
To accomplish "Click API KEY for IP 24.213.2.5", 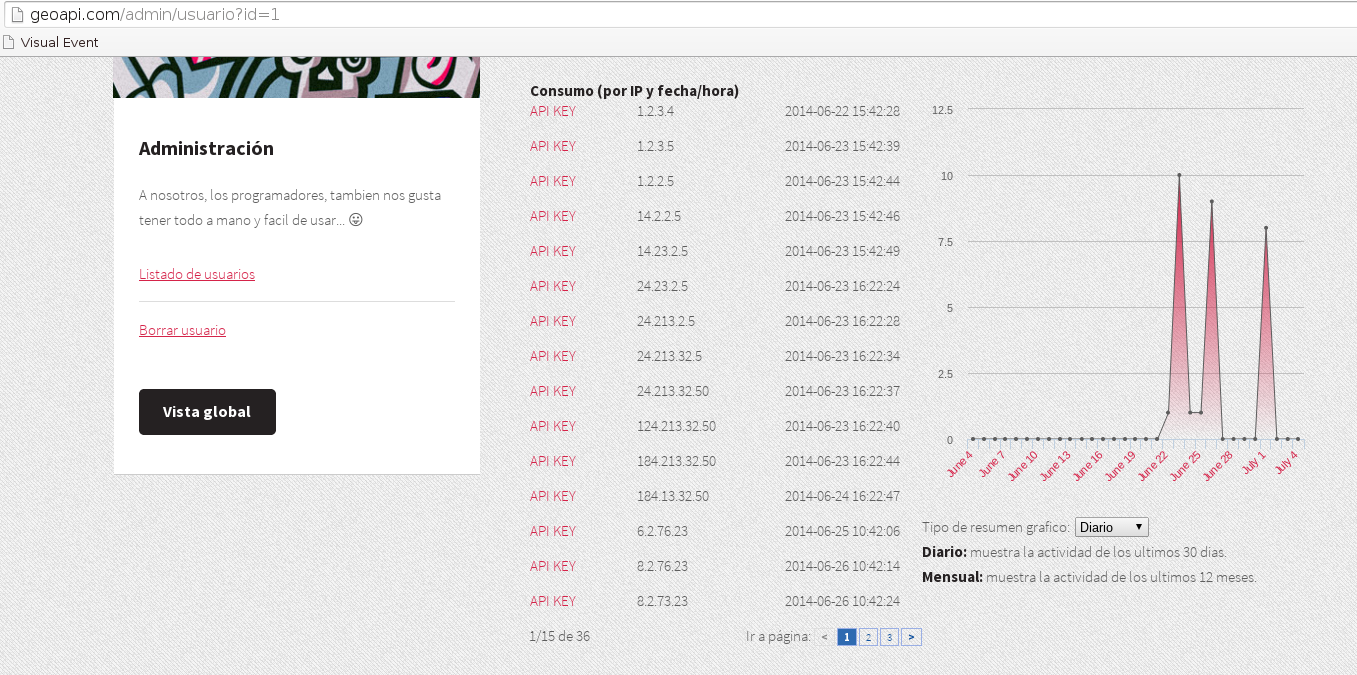I will [x=553, y=321].
